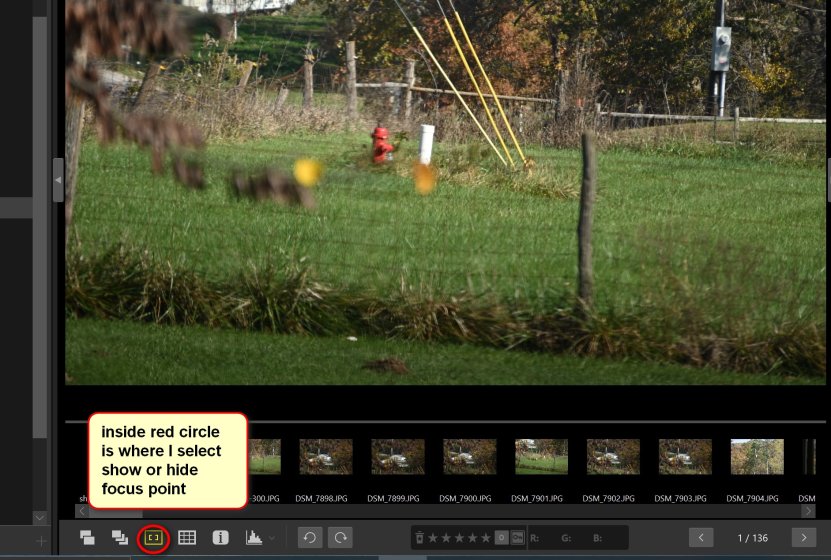Click the trash icon in rating bar
The width and height of the screenshot is (831, 560).
419,538
